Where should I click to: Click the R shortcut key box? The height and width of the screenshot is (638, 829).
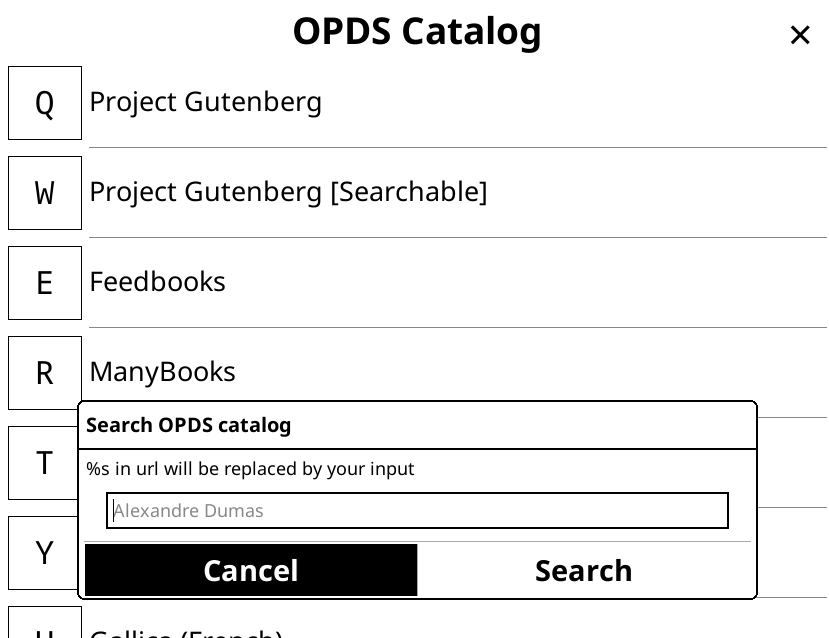click(x=44, y=372)
